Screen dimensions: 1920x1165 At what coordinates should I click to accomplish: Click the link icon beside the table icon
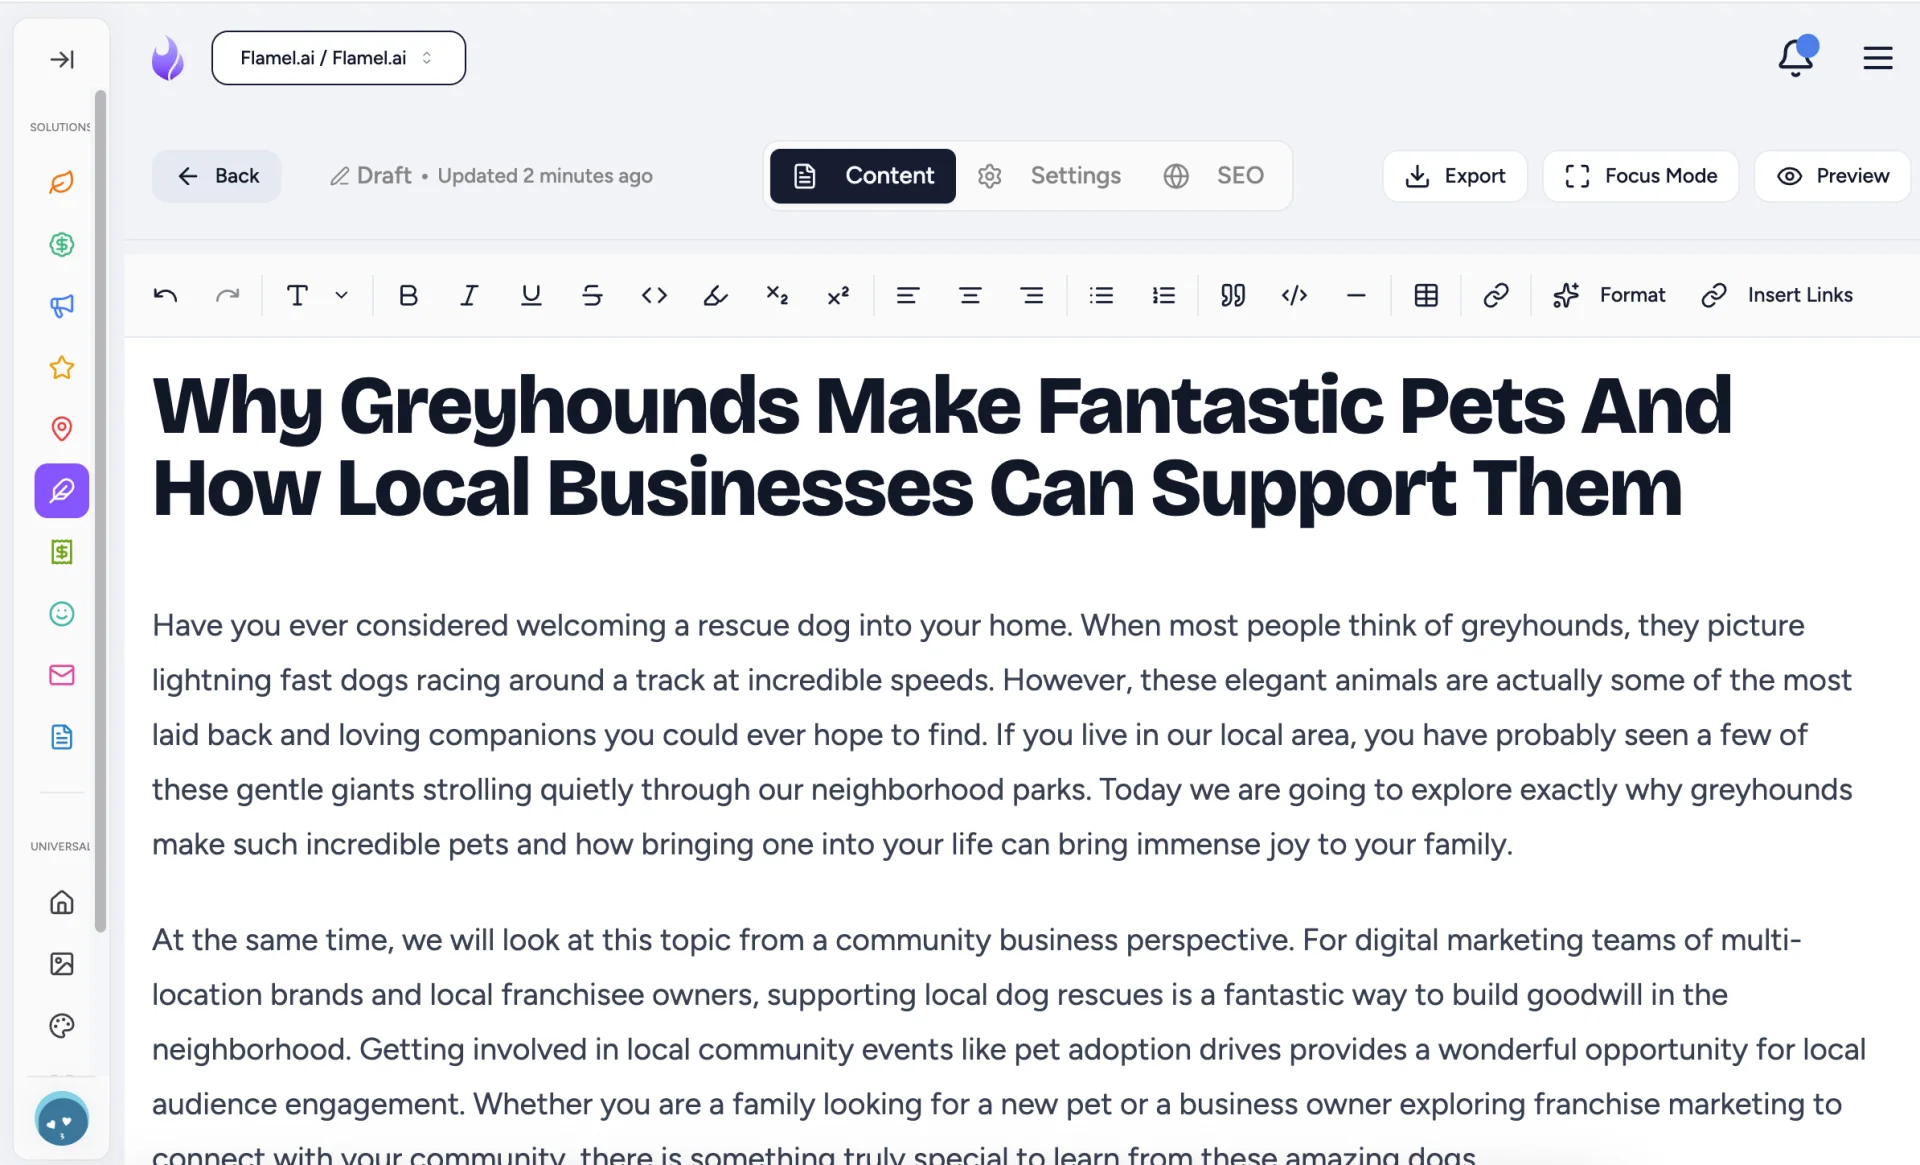(x=1496, y=295)
